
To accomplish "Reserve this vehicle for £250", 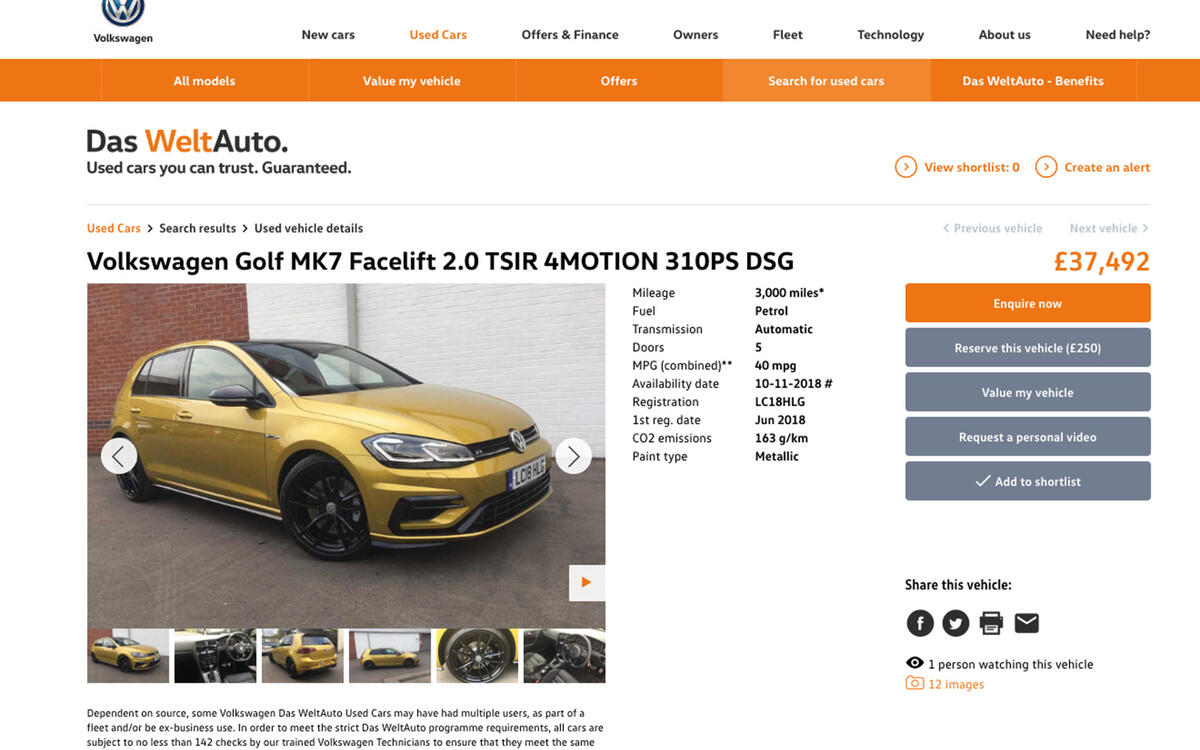I will coord(1027,347).
